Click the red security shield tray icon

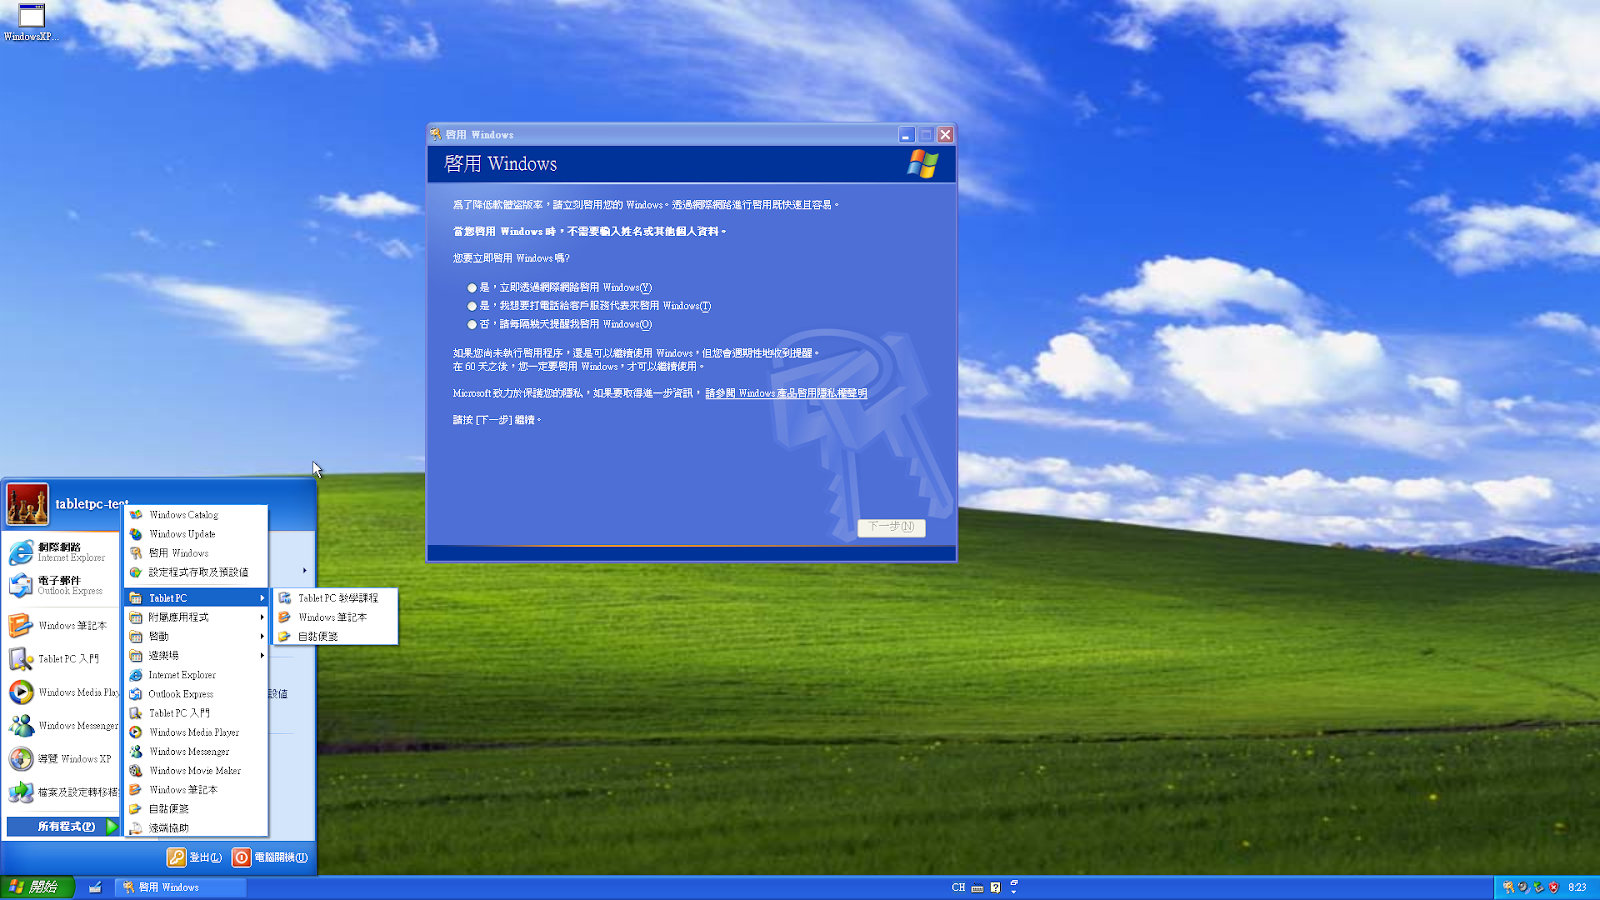1554,887
